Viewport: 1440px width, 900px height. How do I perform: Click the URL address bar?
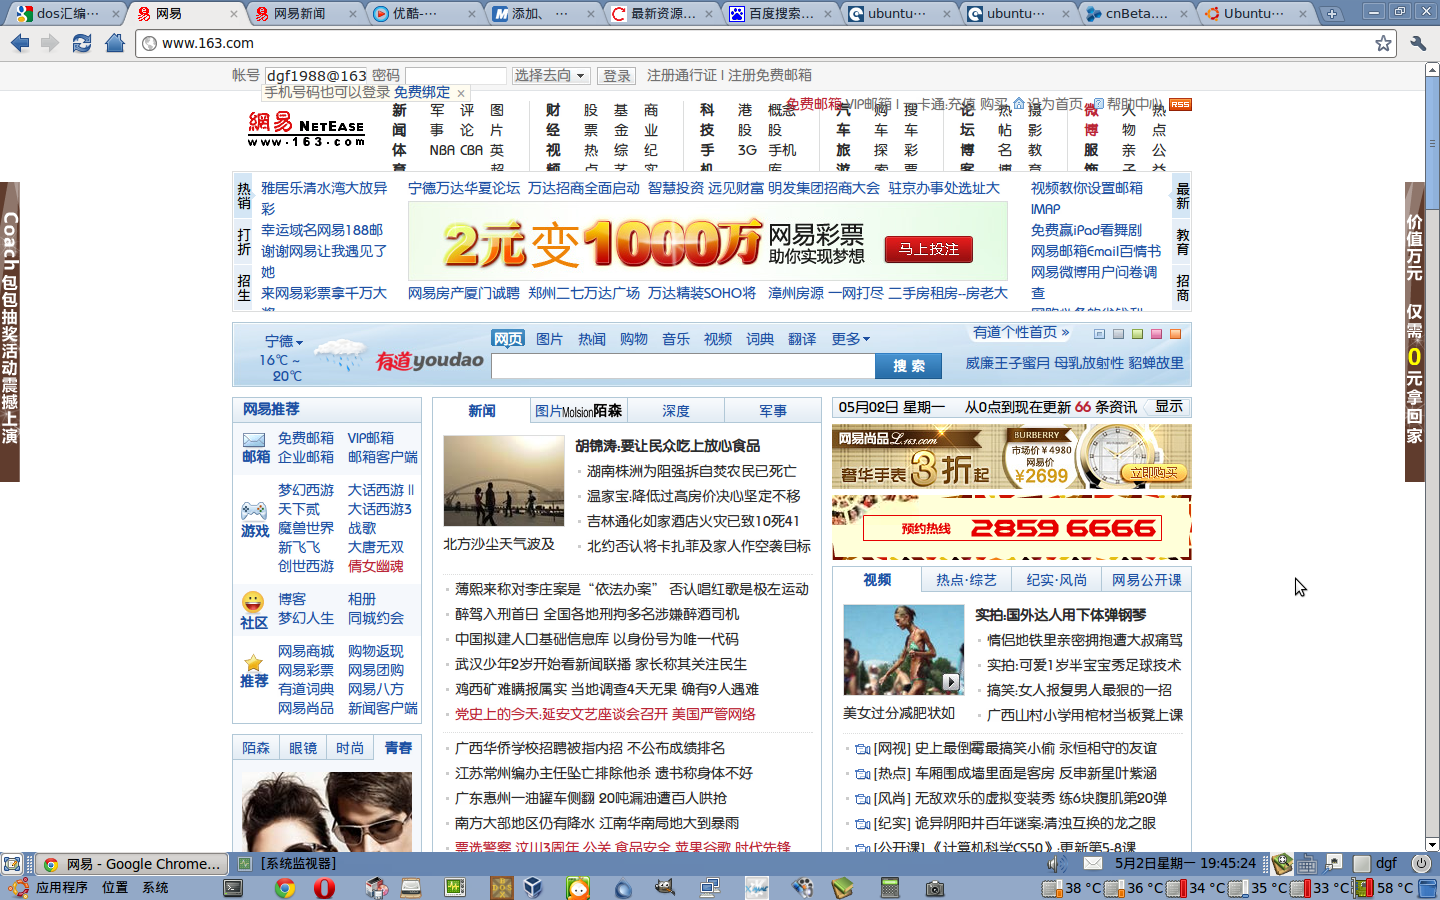tap(765, 43)
